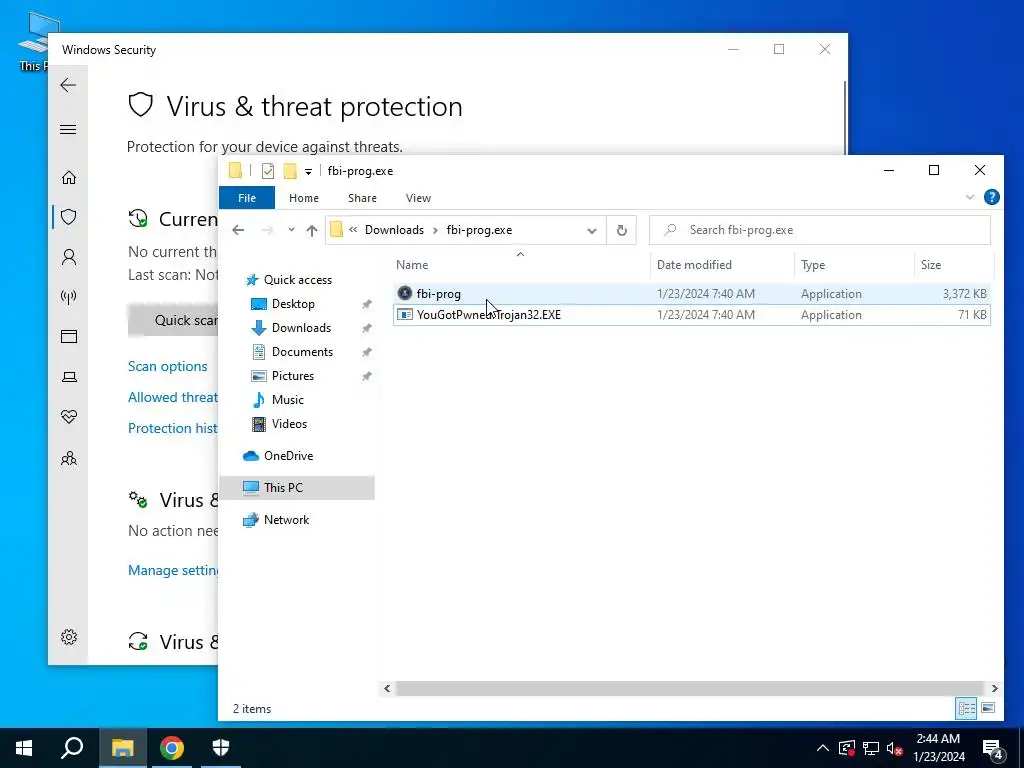Open OneDrive in navigation pane

[288, 456]
